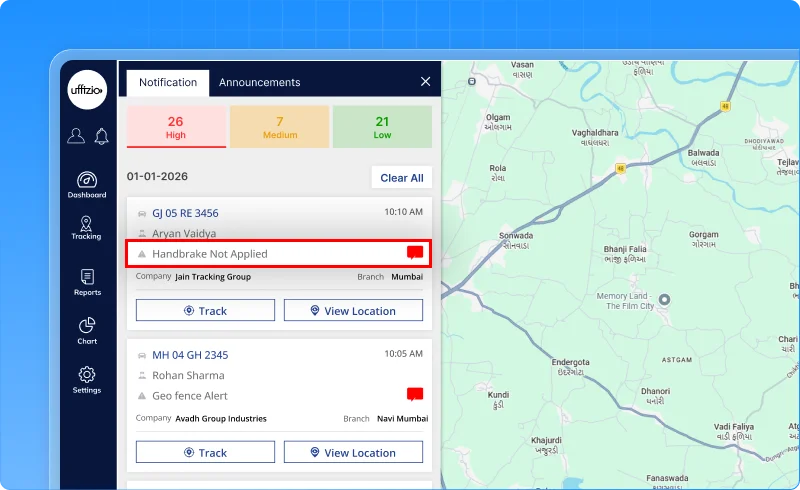Click the Rola label on the map
This screenshot has width=800, height=490.
tap(498, 168)
